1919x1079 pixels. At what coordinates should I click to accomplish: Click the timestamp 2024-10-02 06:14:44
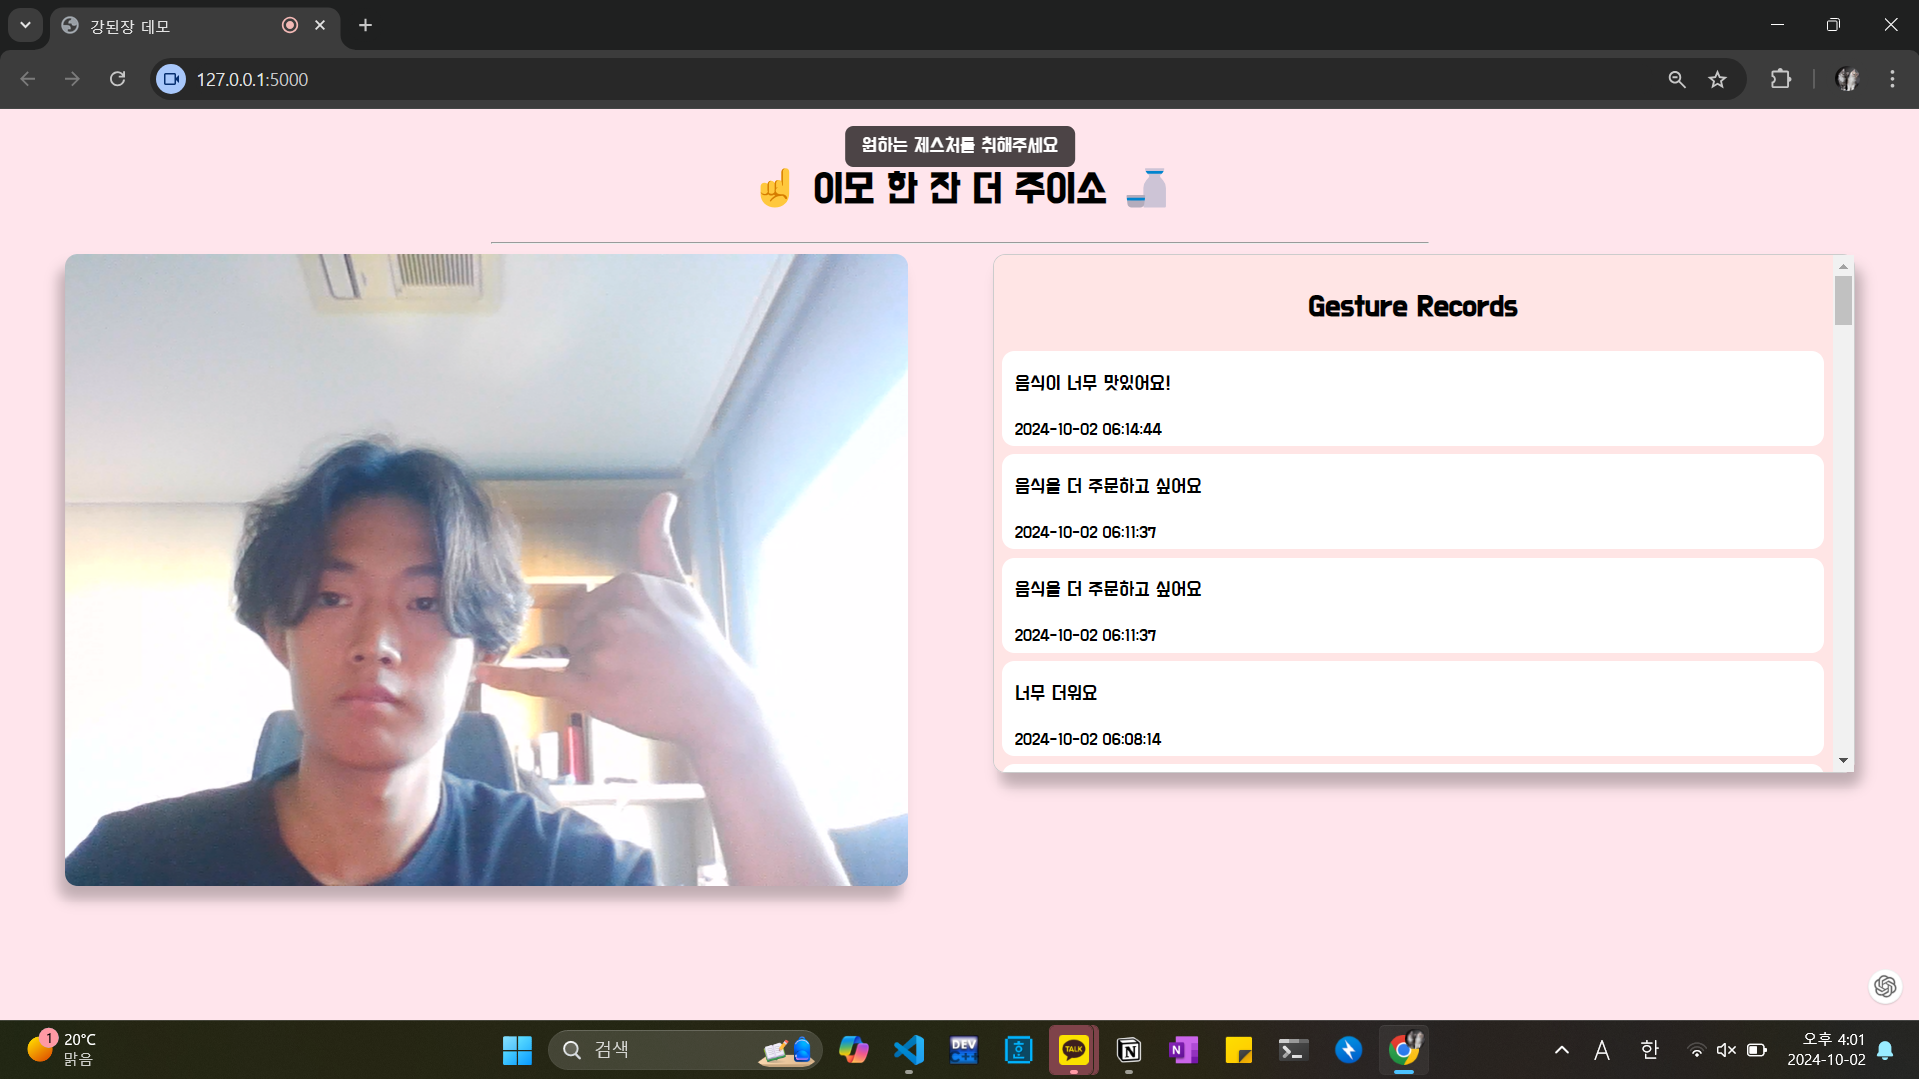pyautogui.click(x=1088, y=429)
